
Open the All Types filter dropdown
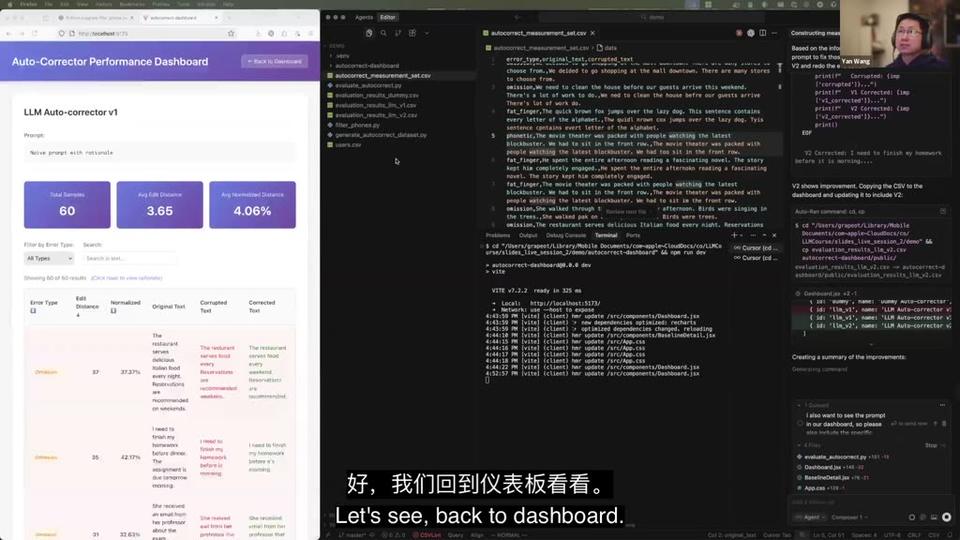tap(49, 258)
